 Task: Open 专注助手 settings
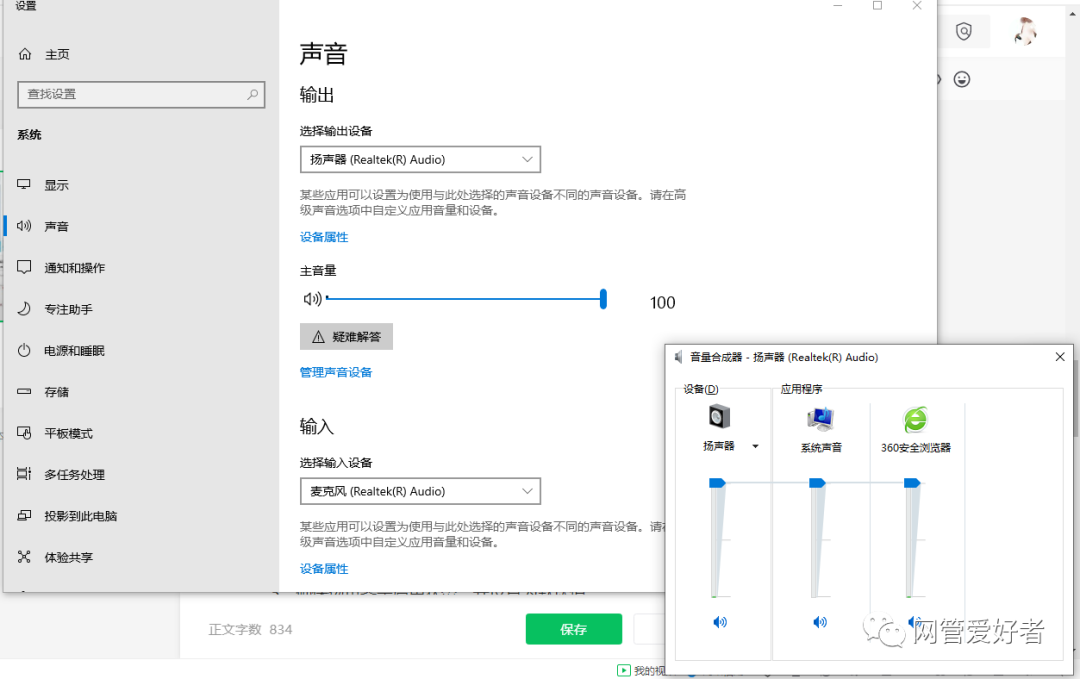(68, 309)
